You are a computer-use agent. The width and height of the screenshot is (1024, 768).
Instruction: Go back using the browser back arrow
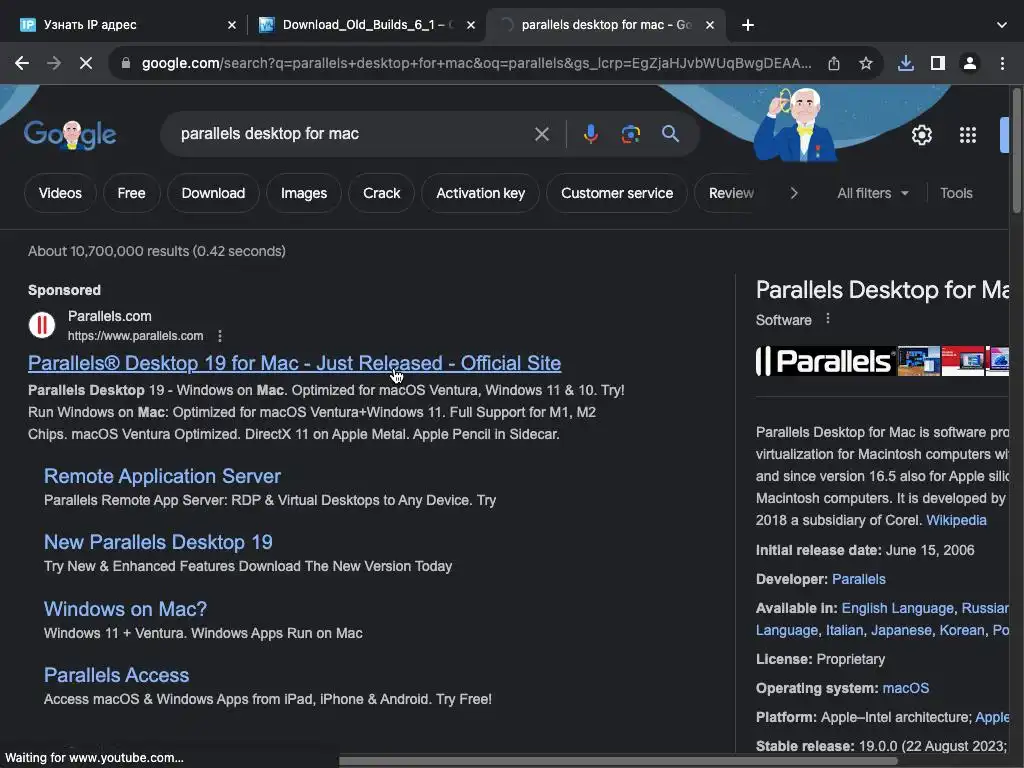point(22,63)
